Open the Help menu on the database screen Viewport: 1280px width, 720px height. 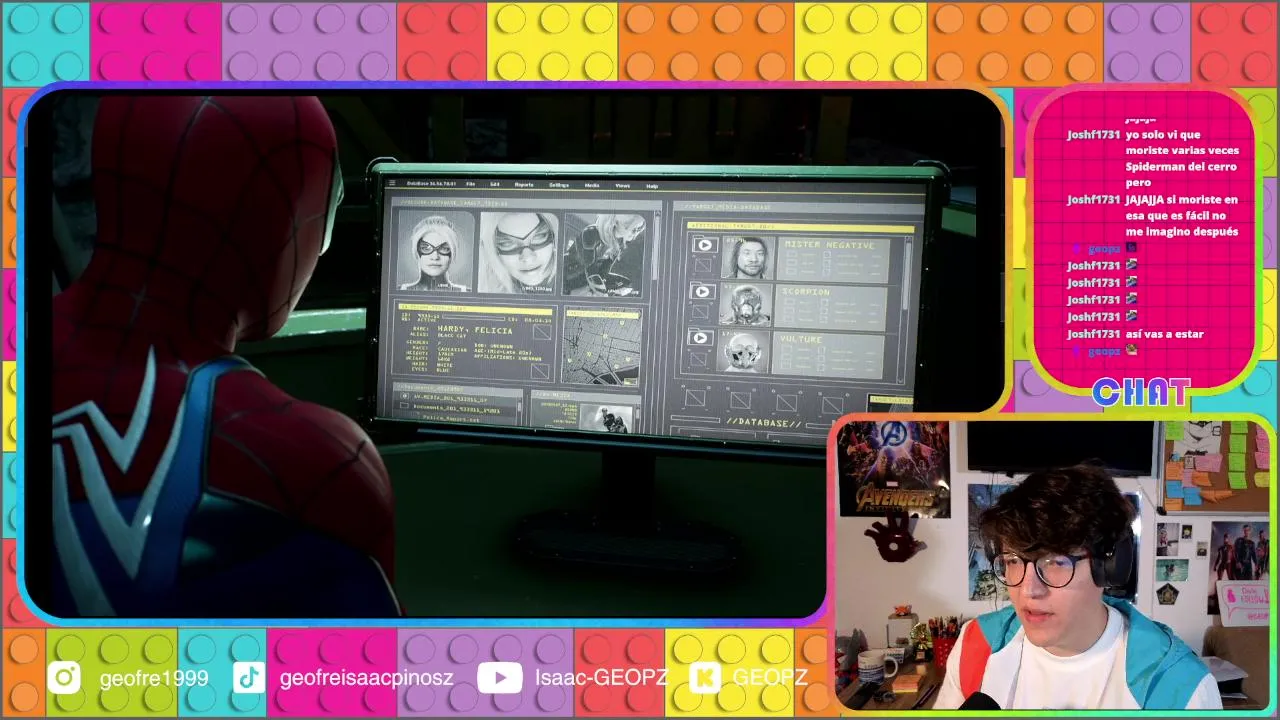(x=652, y=186)
